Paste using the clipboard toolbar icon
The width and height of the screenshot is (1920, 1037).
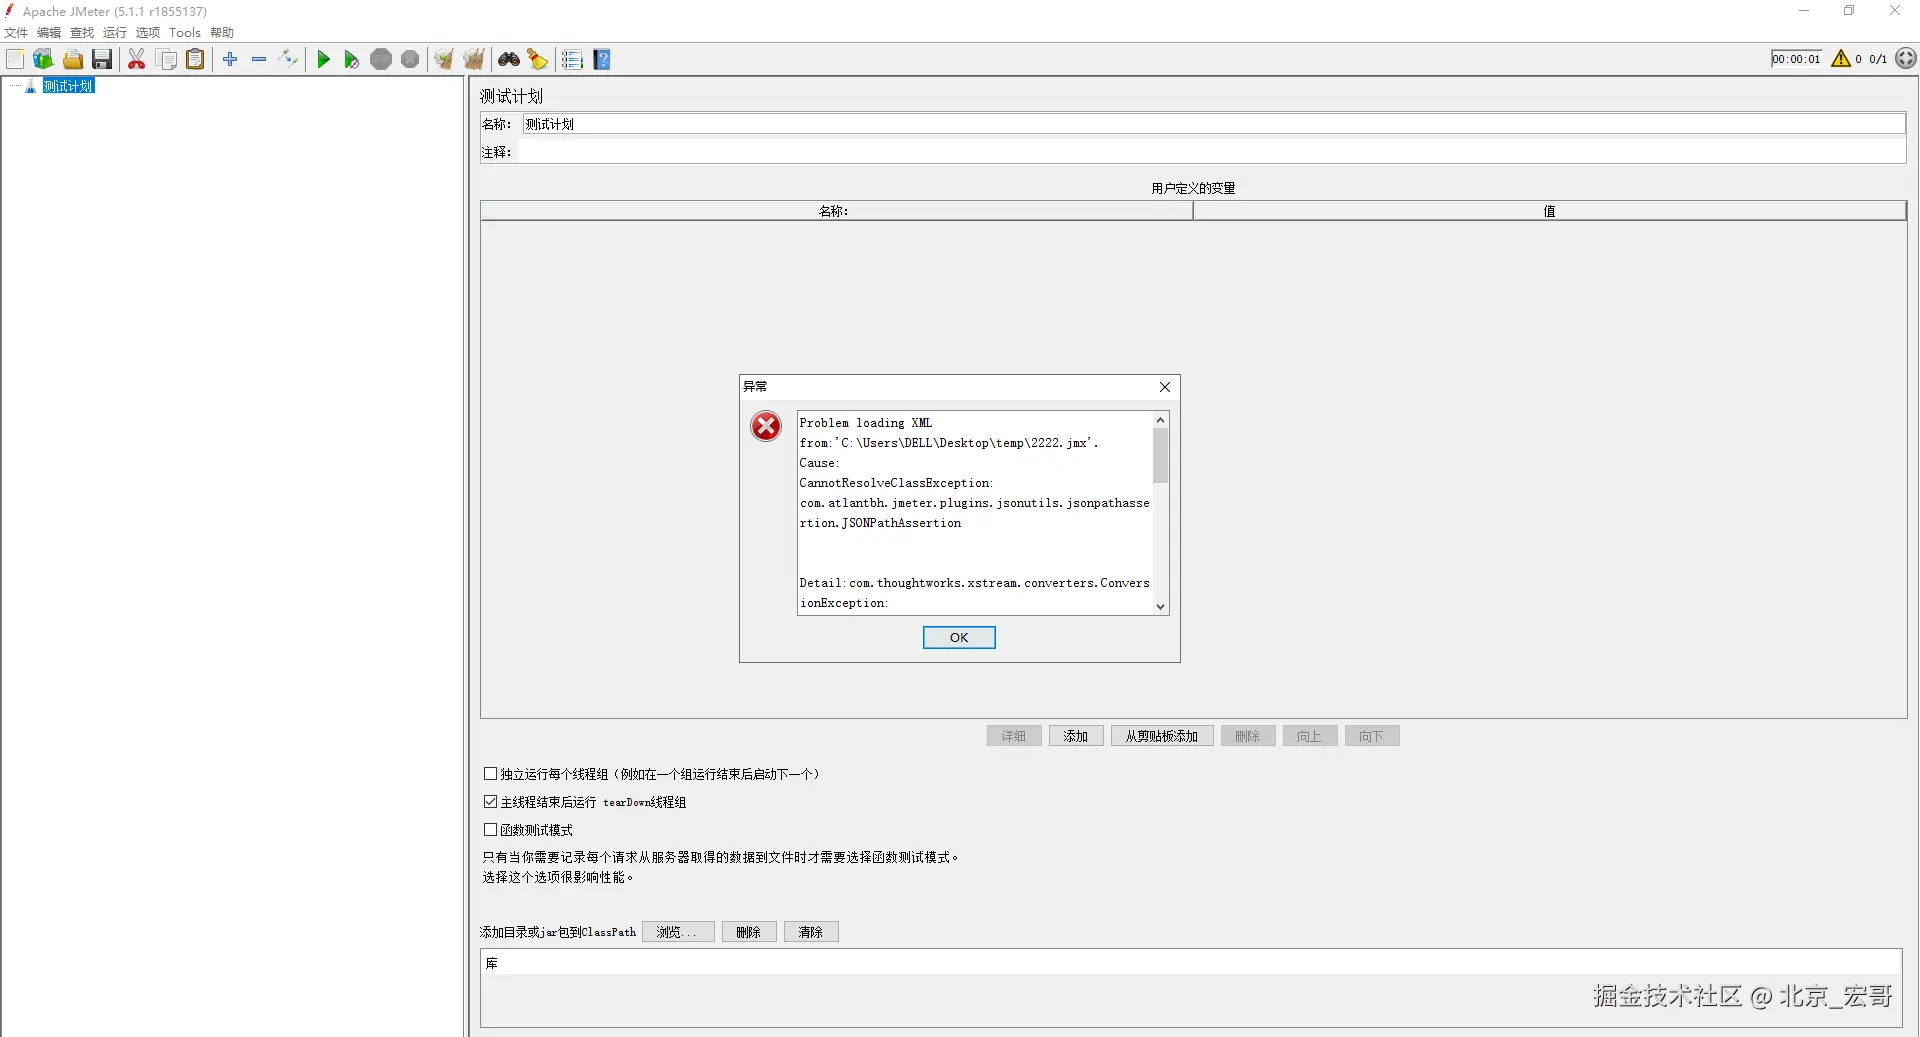(196, 60)
